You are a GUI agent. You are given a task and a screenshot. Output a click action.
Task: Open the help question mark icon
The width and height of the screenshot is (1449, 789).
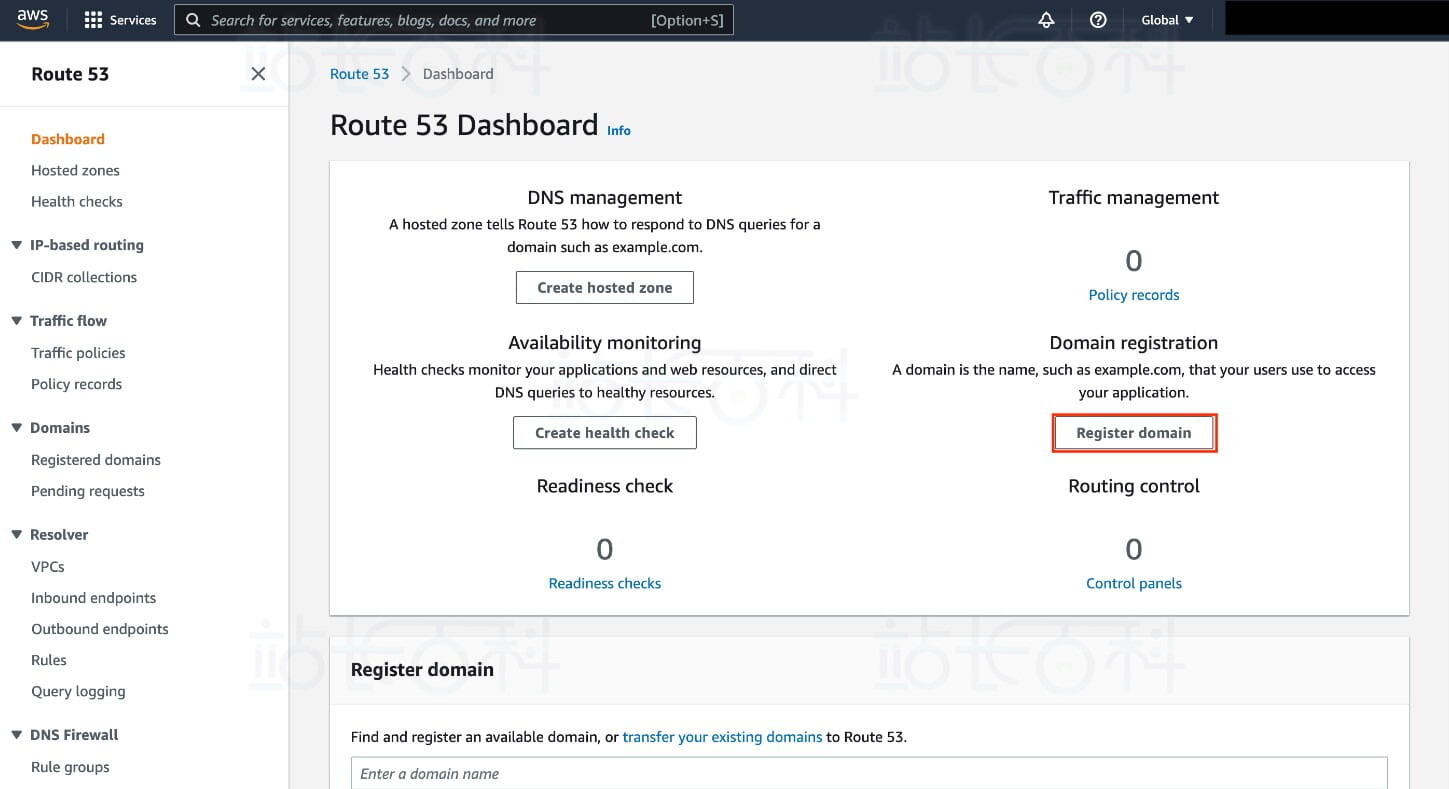click(x=1098, y=20)
